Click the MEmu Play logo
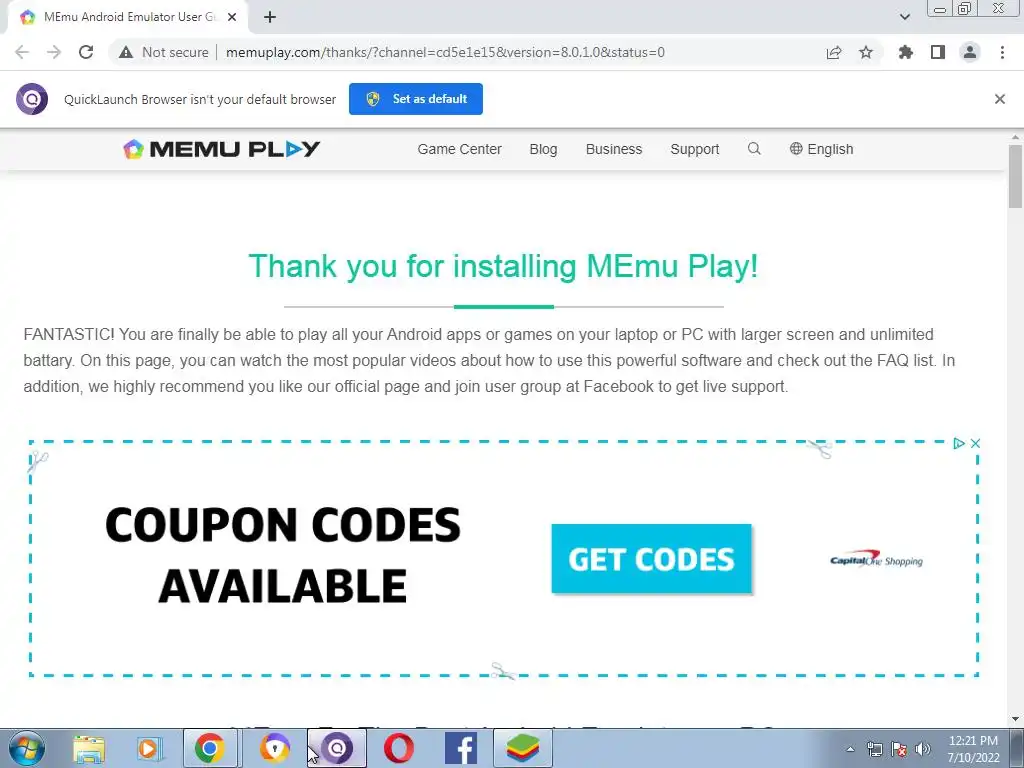The image size is (1024, 768). [x=221, y=149]
